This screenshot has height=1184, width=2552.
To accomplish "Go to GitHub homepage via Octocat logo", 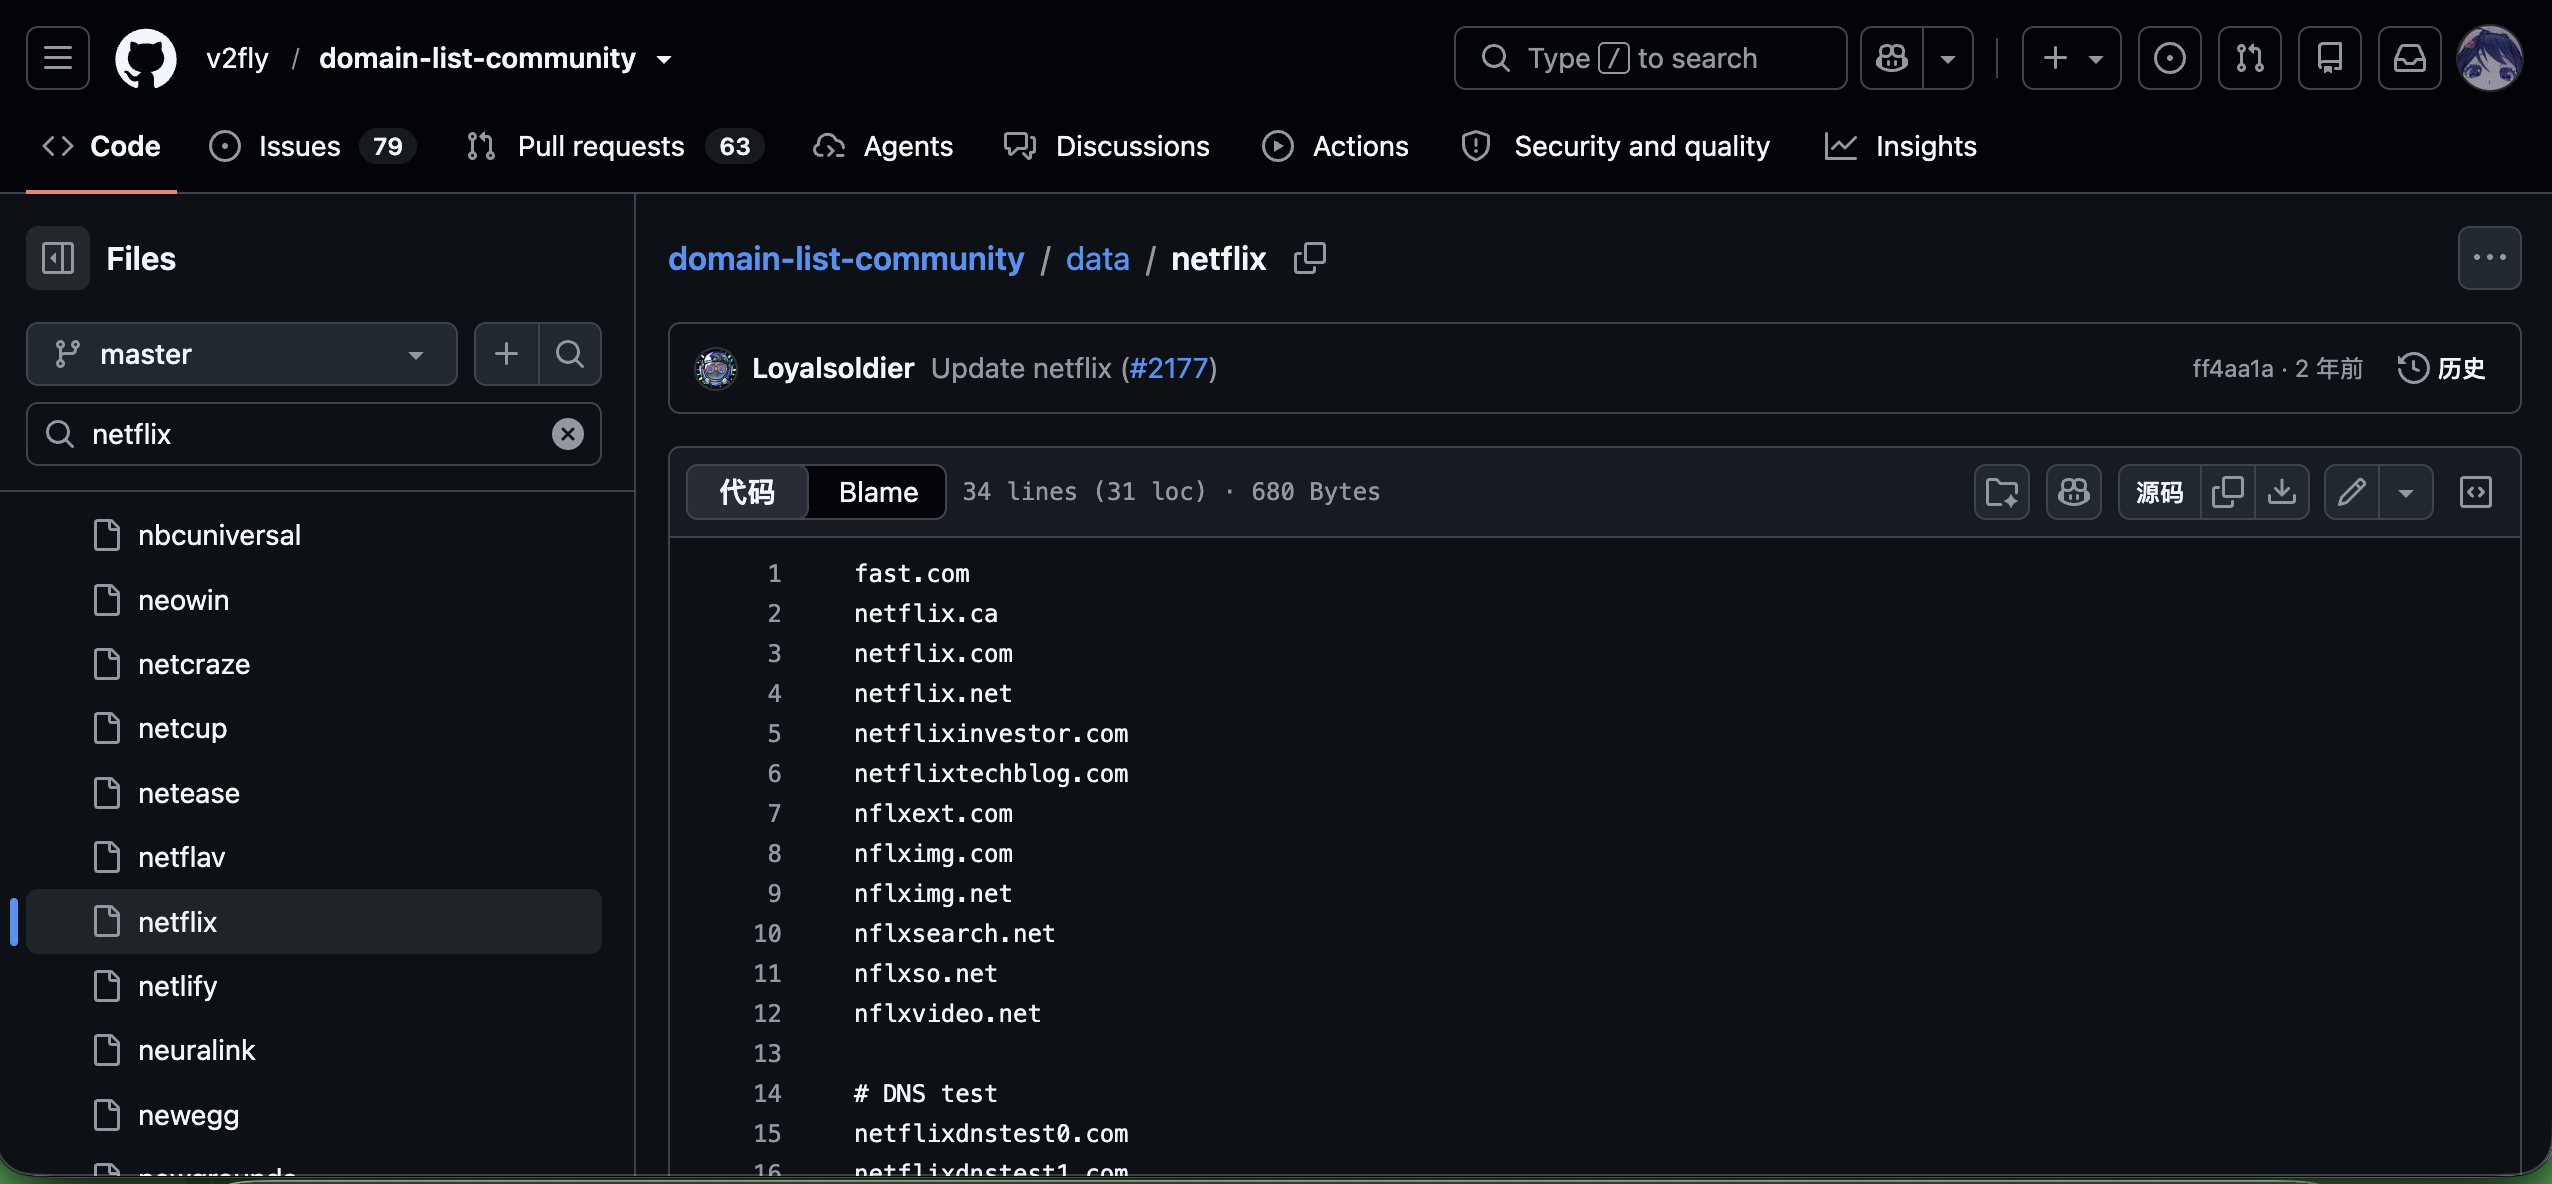I will 146,58.
